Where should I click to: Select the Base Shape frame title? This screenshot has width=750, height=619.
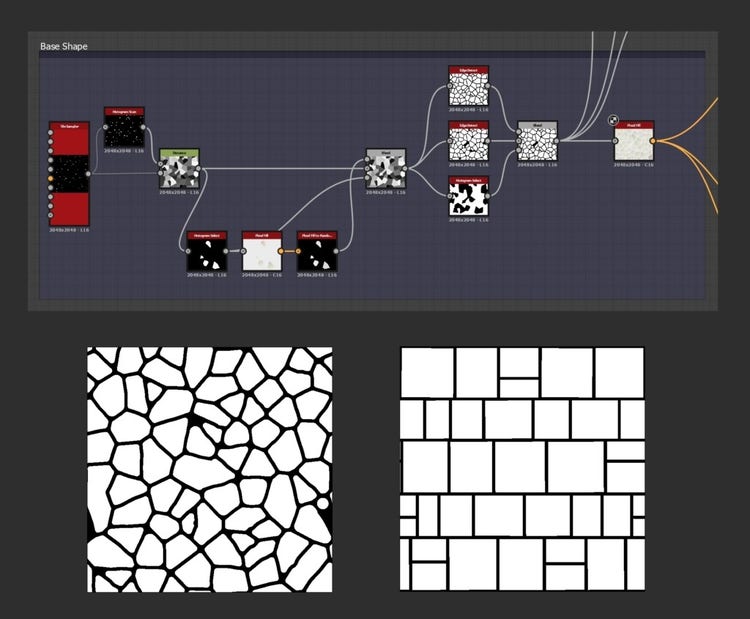tap(64, 46)
